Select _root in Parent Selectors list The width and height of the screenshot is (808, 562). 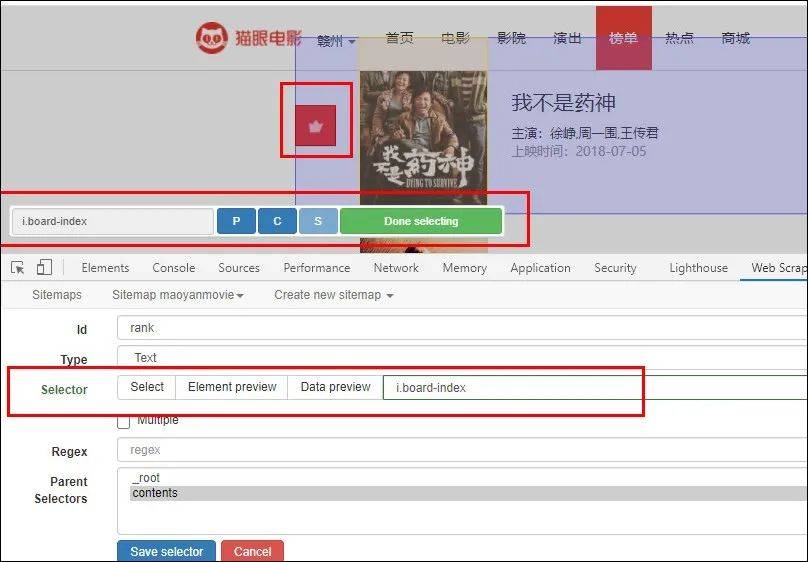pyautogui.click(x=146, y=478)
